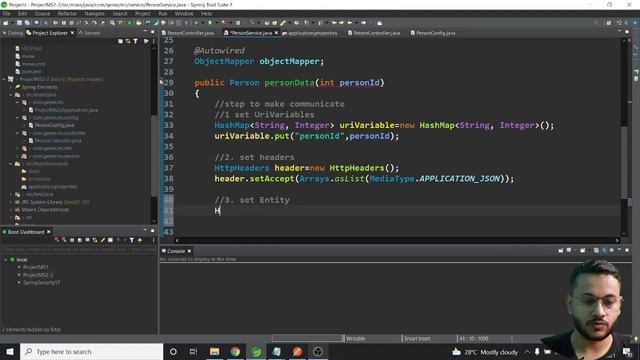This screenshot has width=640, height=360.
Task: Expand the src/test/java folder
Action: [x=11, y=194]
